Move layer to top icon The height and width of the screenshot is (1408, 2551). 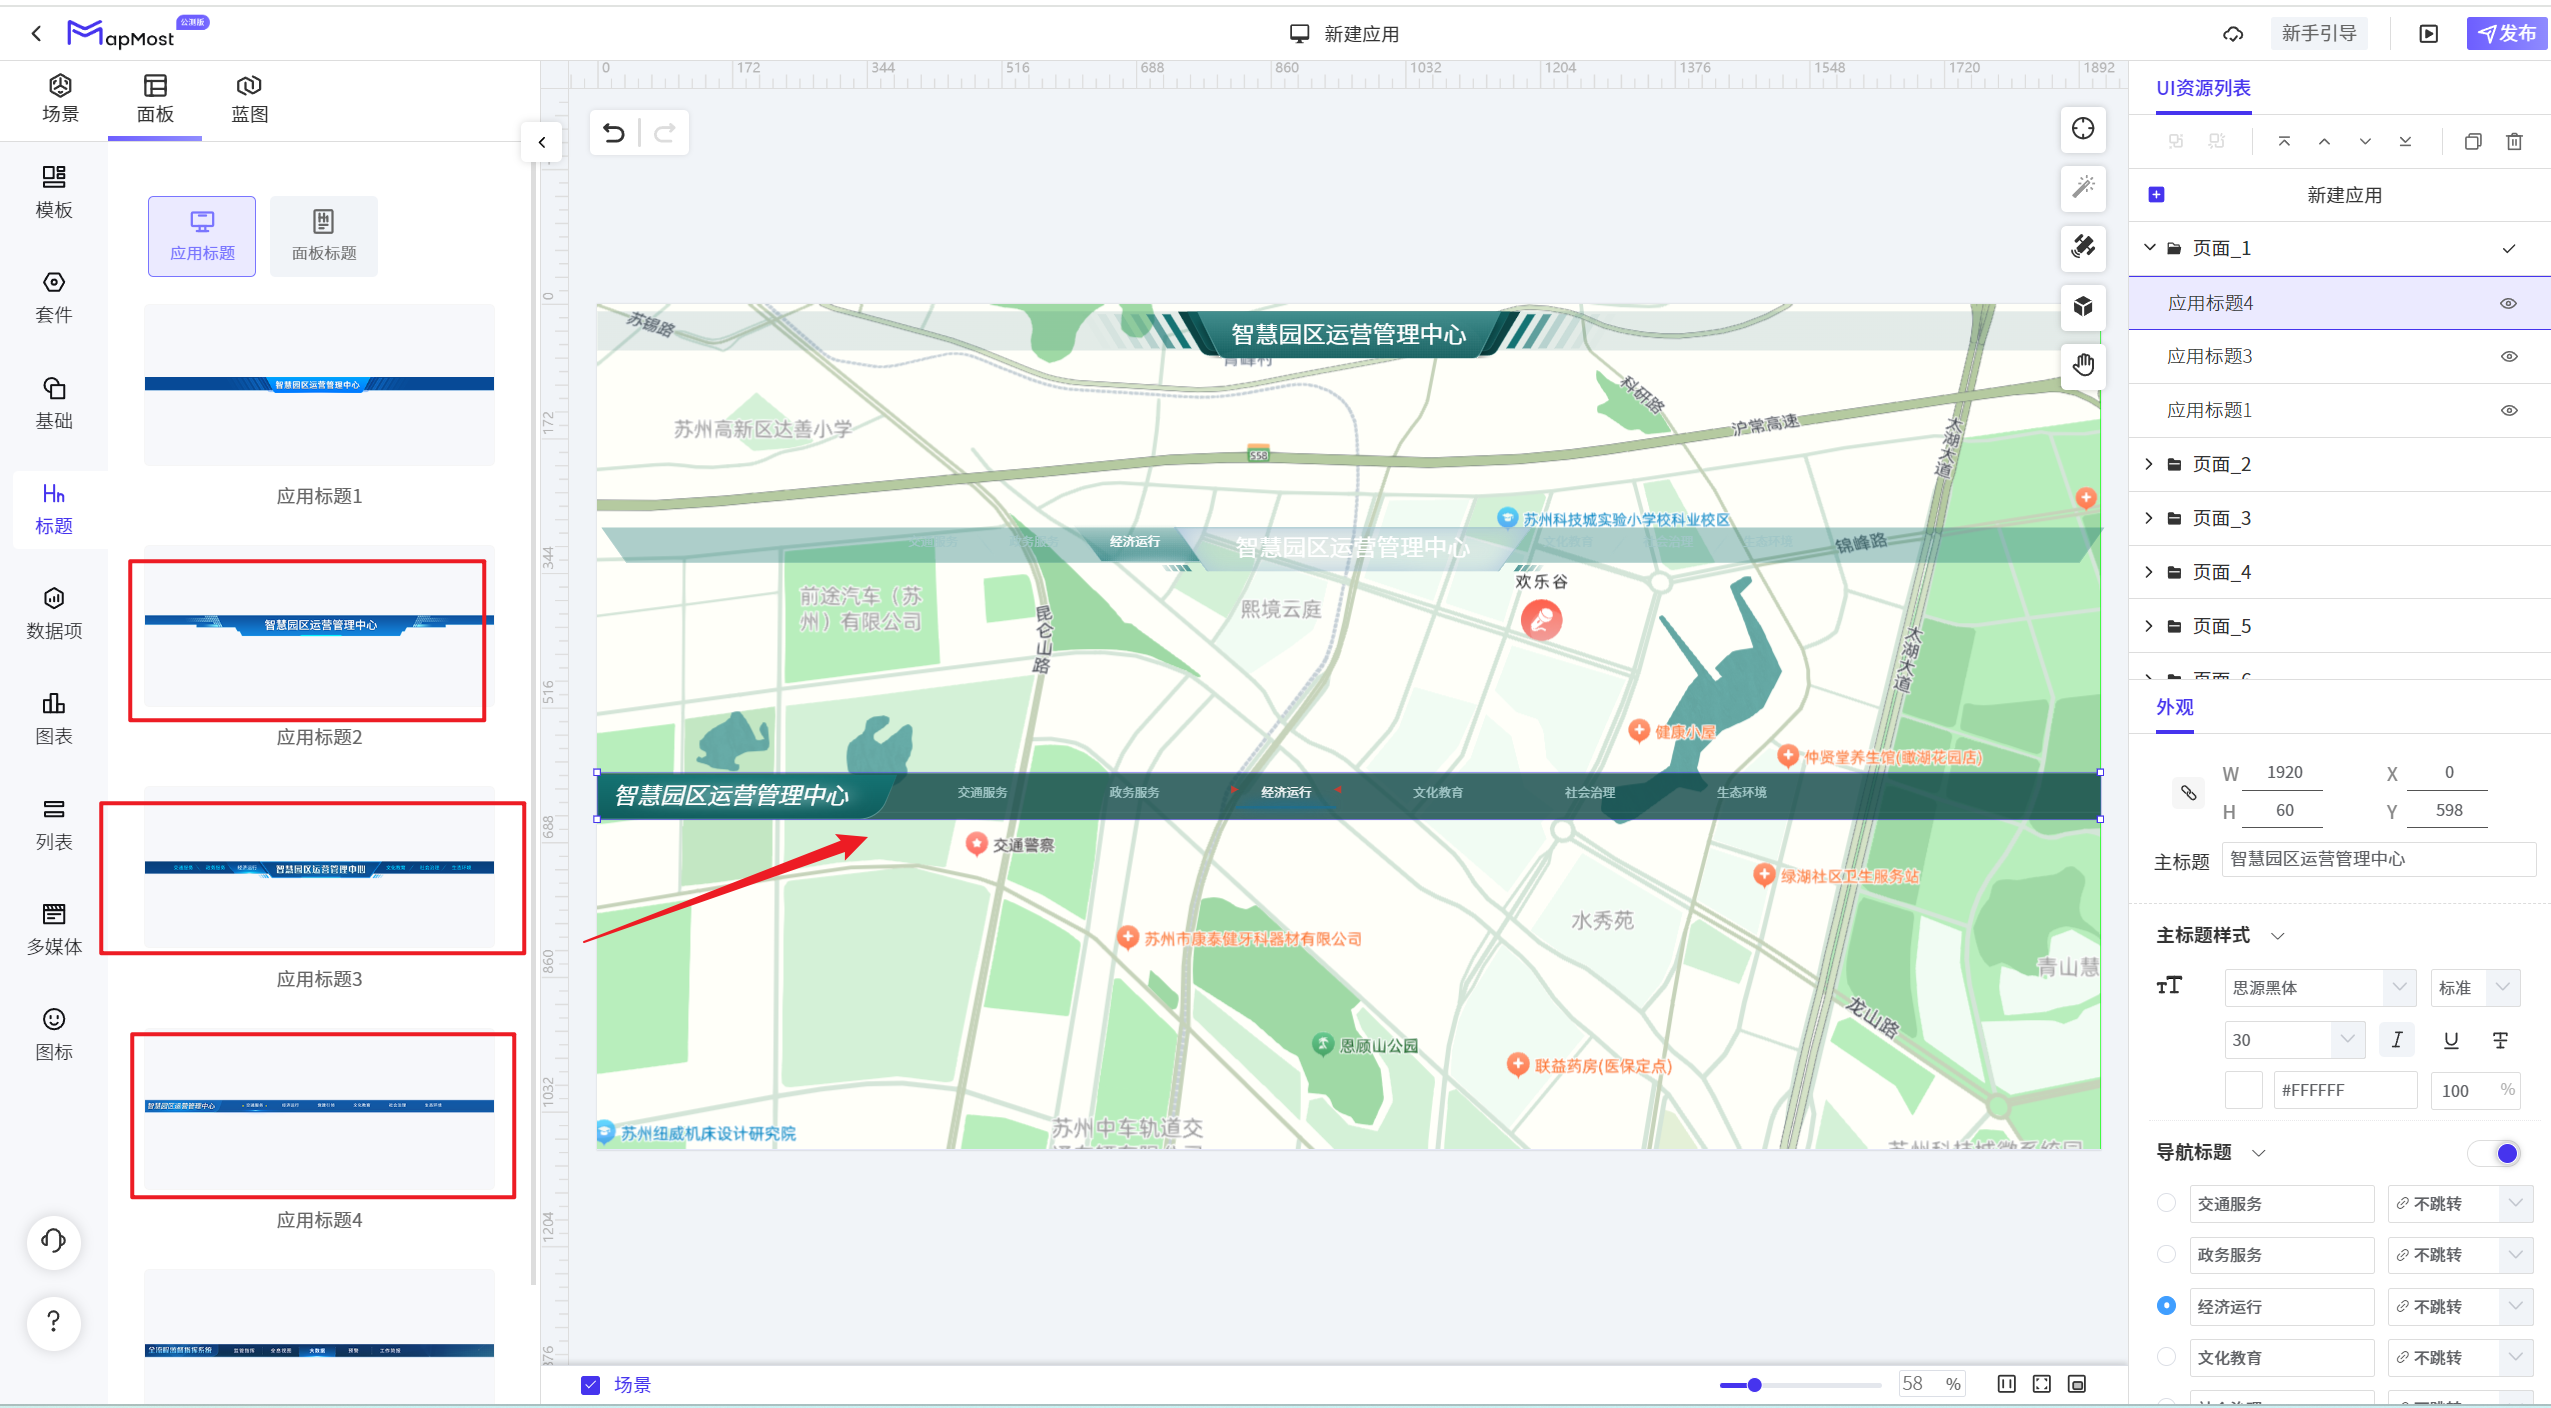(2284, 142)
